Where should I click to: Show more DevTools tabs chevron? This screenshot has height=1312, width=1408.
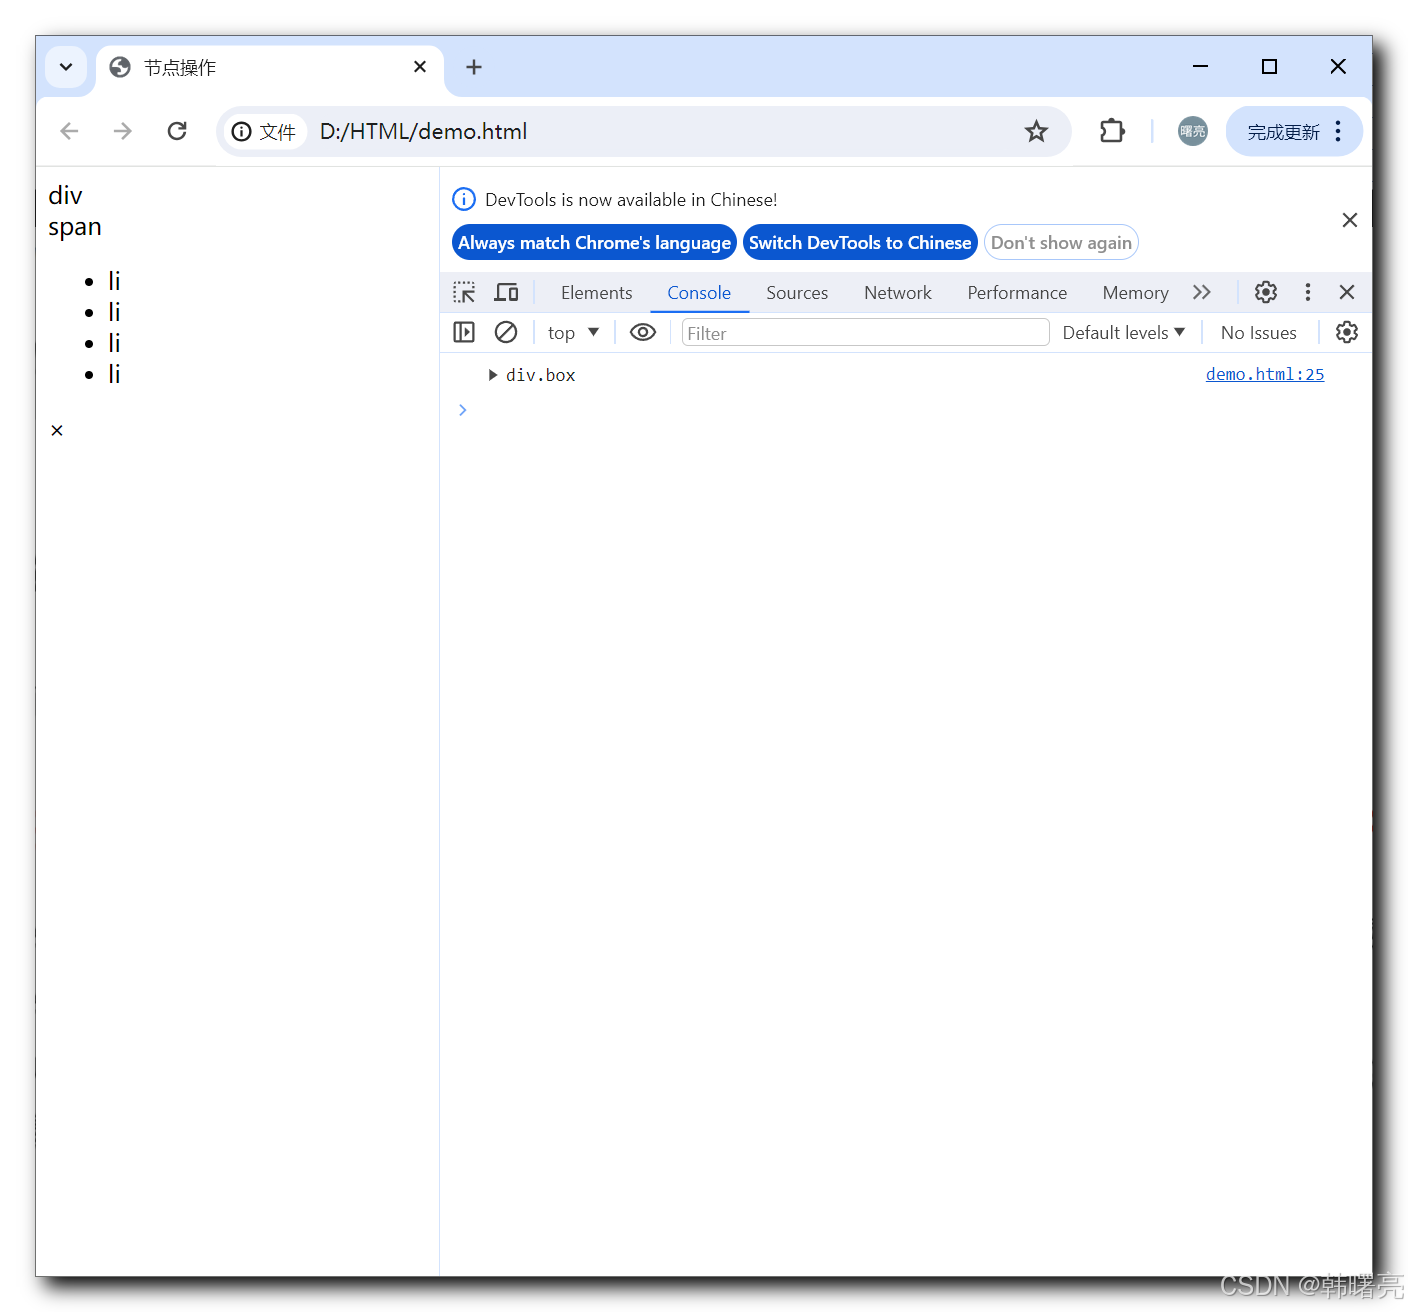point(1202,292)
